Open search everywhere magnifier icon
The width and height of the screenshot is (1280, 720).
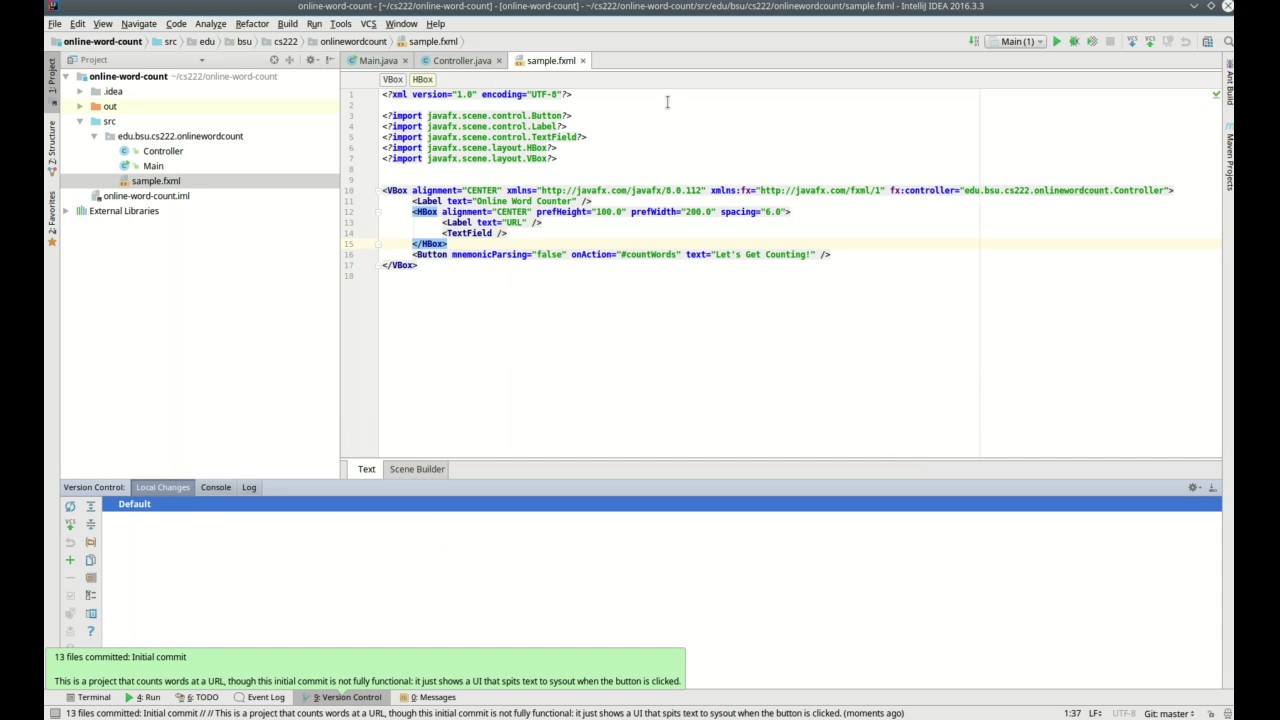pos(1228,42)
